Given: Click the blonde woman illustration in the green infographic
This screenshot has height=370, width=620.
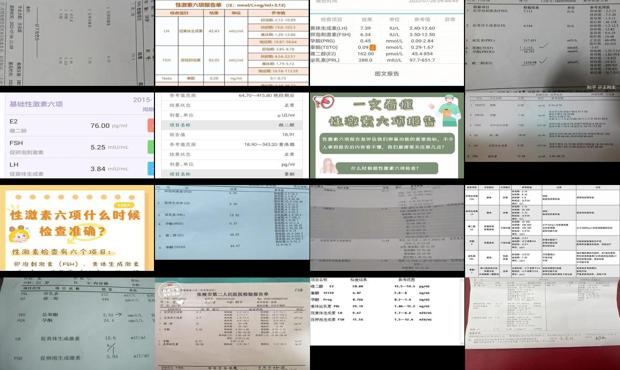Looking at the screenshot, I should pos(327,166).
